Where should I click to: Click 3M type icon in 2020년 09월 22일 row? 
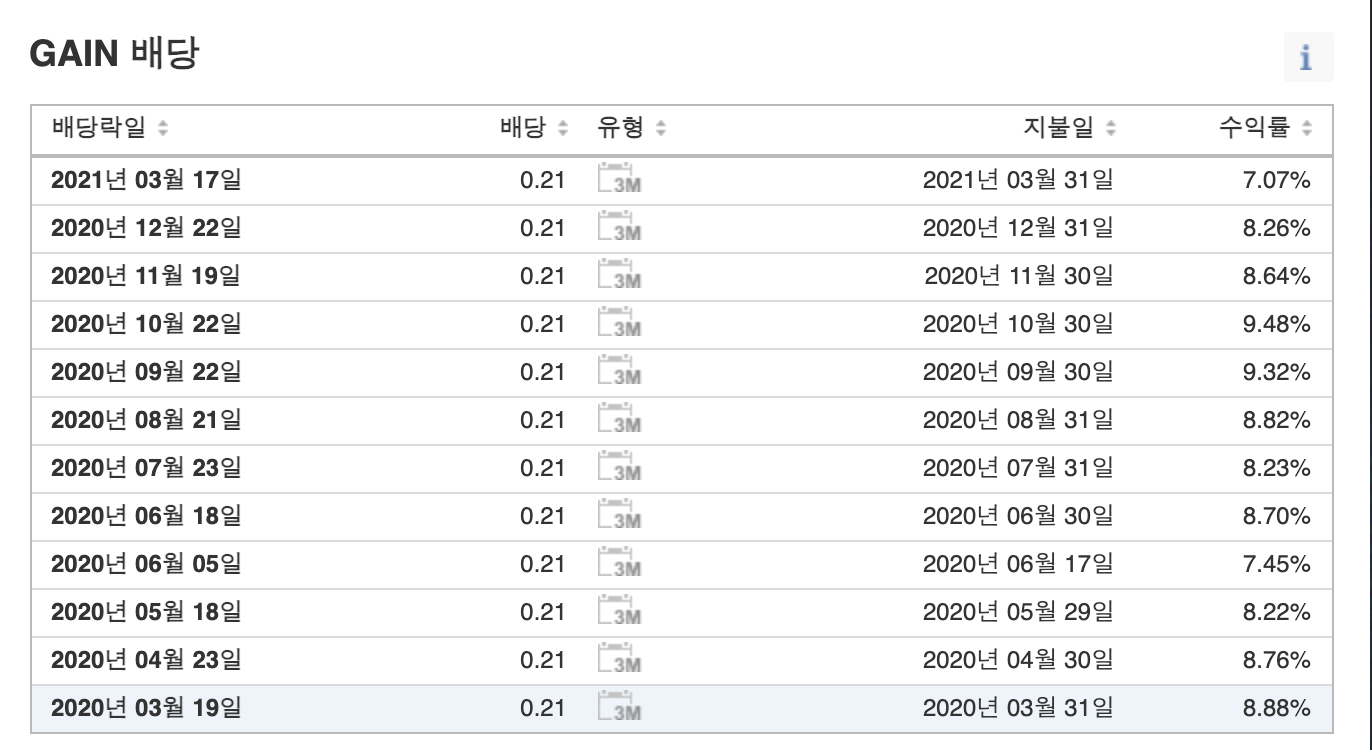619,371
